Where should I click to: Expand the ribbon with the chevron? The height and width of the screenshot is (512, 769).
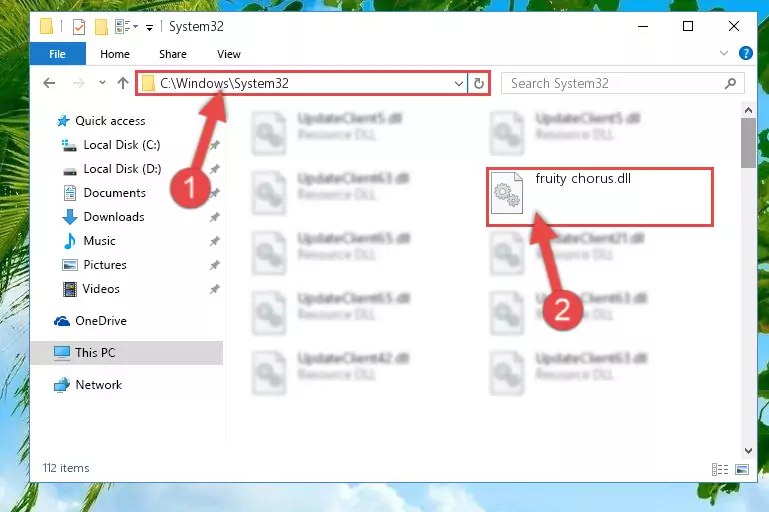click(x=723, y=53)
